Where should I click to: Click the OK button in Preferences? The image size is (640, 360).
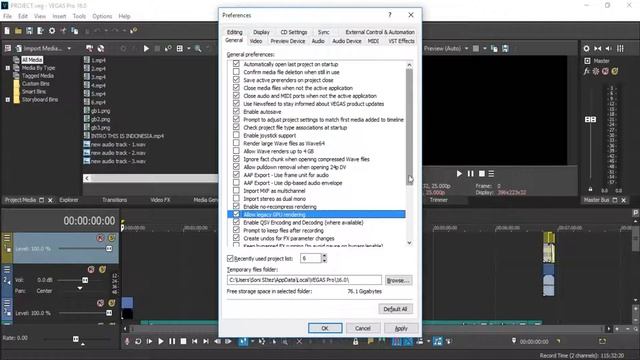pyautogui.click(x=325, y=328)
